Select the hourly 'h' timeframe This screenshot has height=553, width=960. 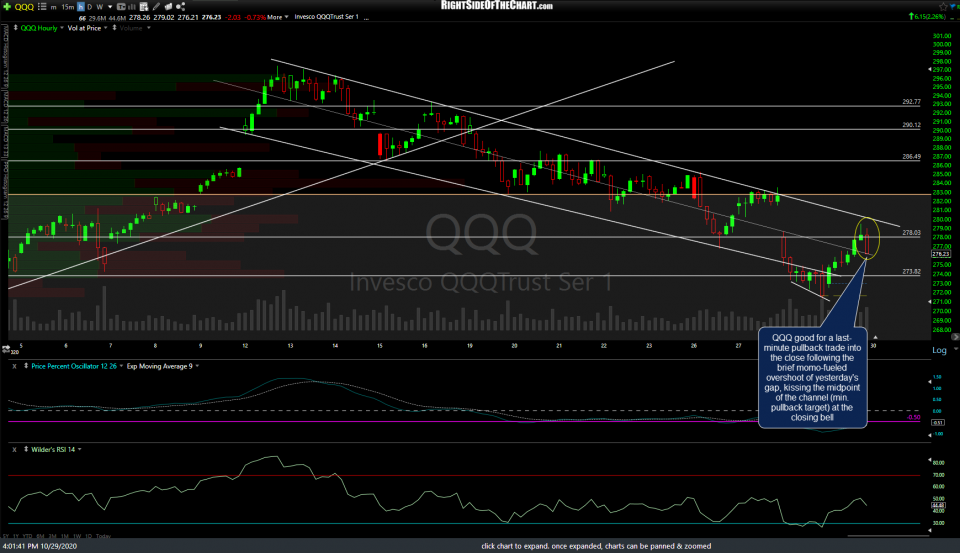[80, 7]
